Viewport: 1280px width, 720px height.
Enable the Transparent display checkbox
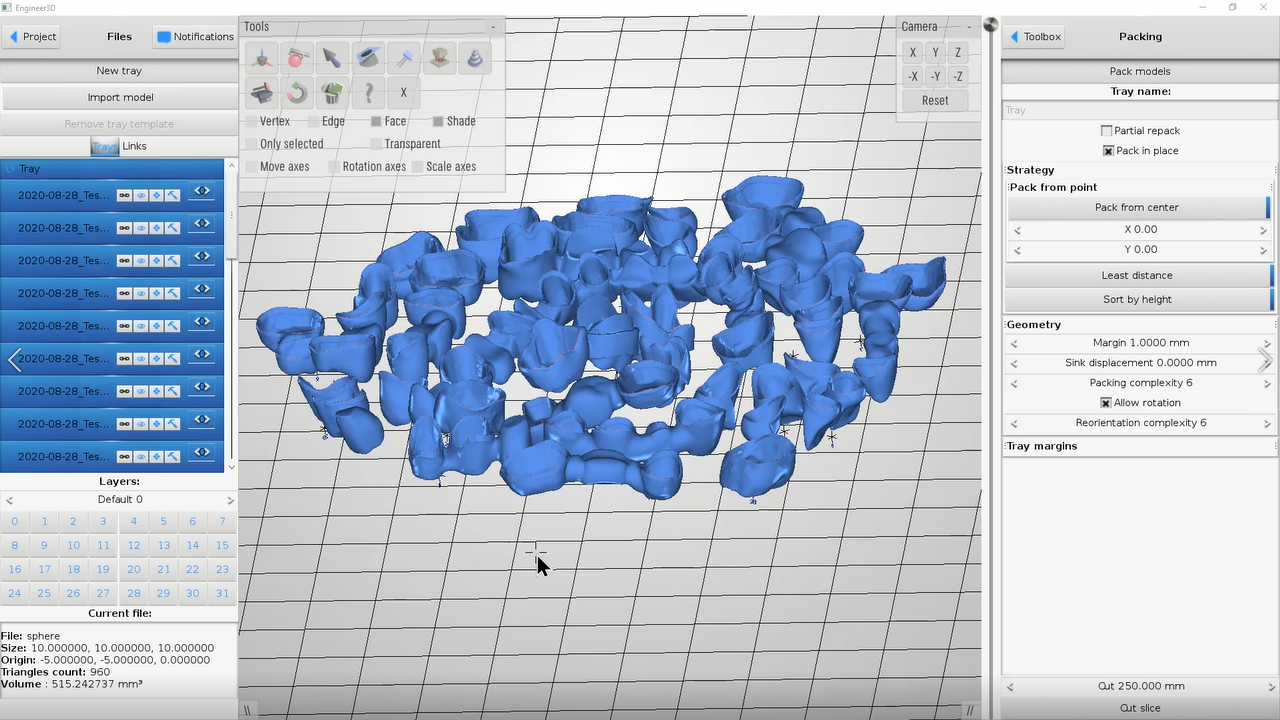(376, 144)
